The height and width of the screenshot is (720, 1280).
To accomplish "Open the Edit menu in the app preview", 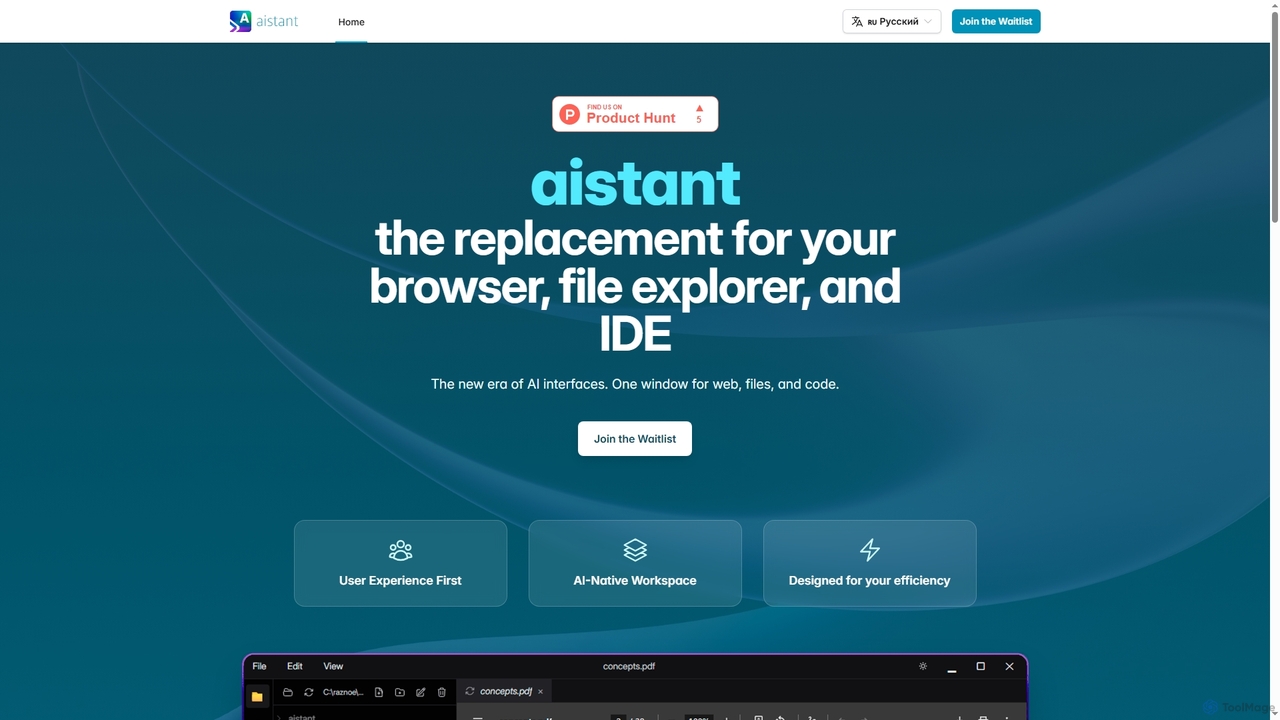I will 295,666.
